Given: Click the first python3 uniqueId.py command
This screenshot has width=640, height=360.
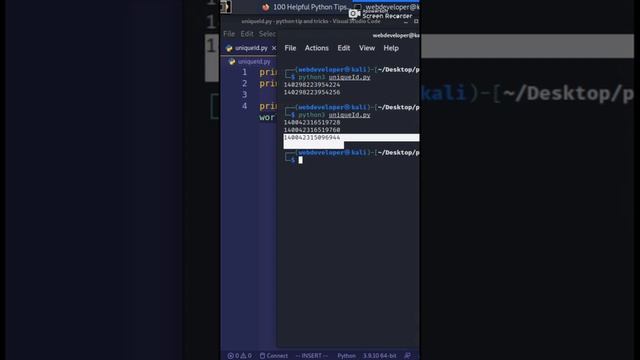Looking at the screenshot, I should [x=334, y=77].
